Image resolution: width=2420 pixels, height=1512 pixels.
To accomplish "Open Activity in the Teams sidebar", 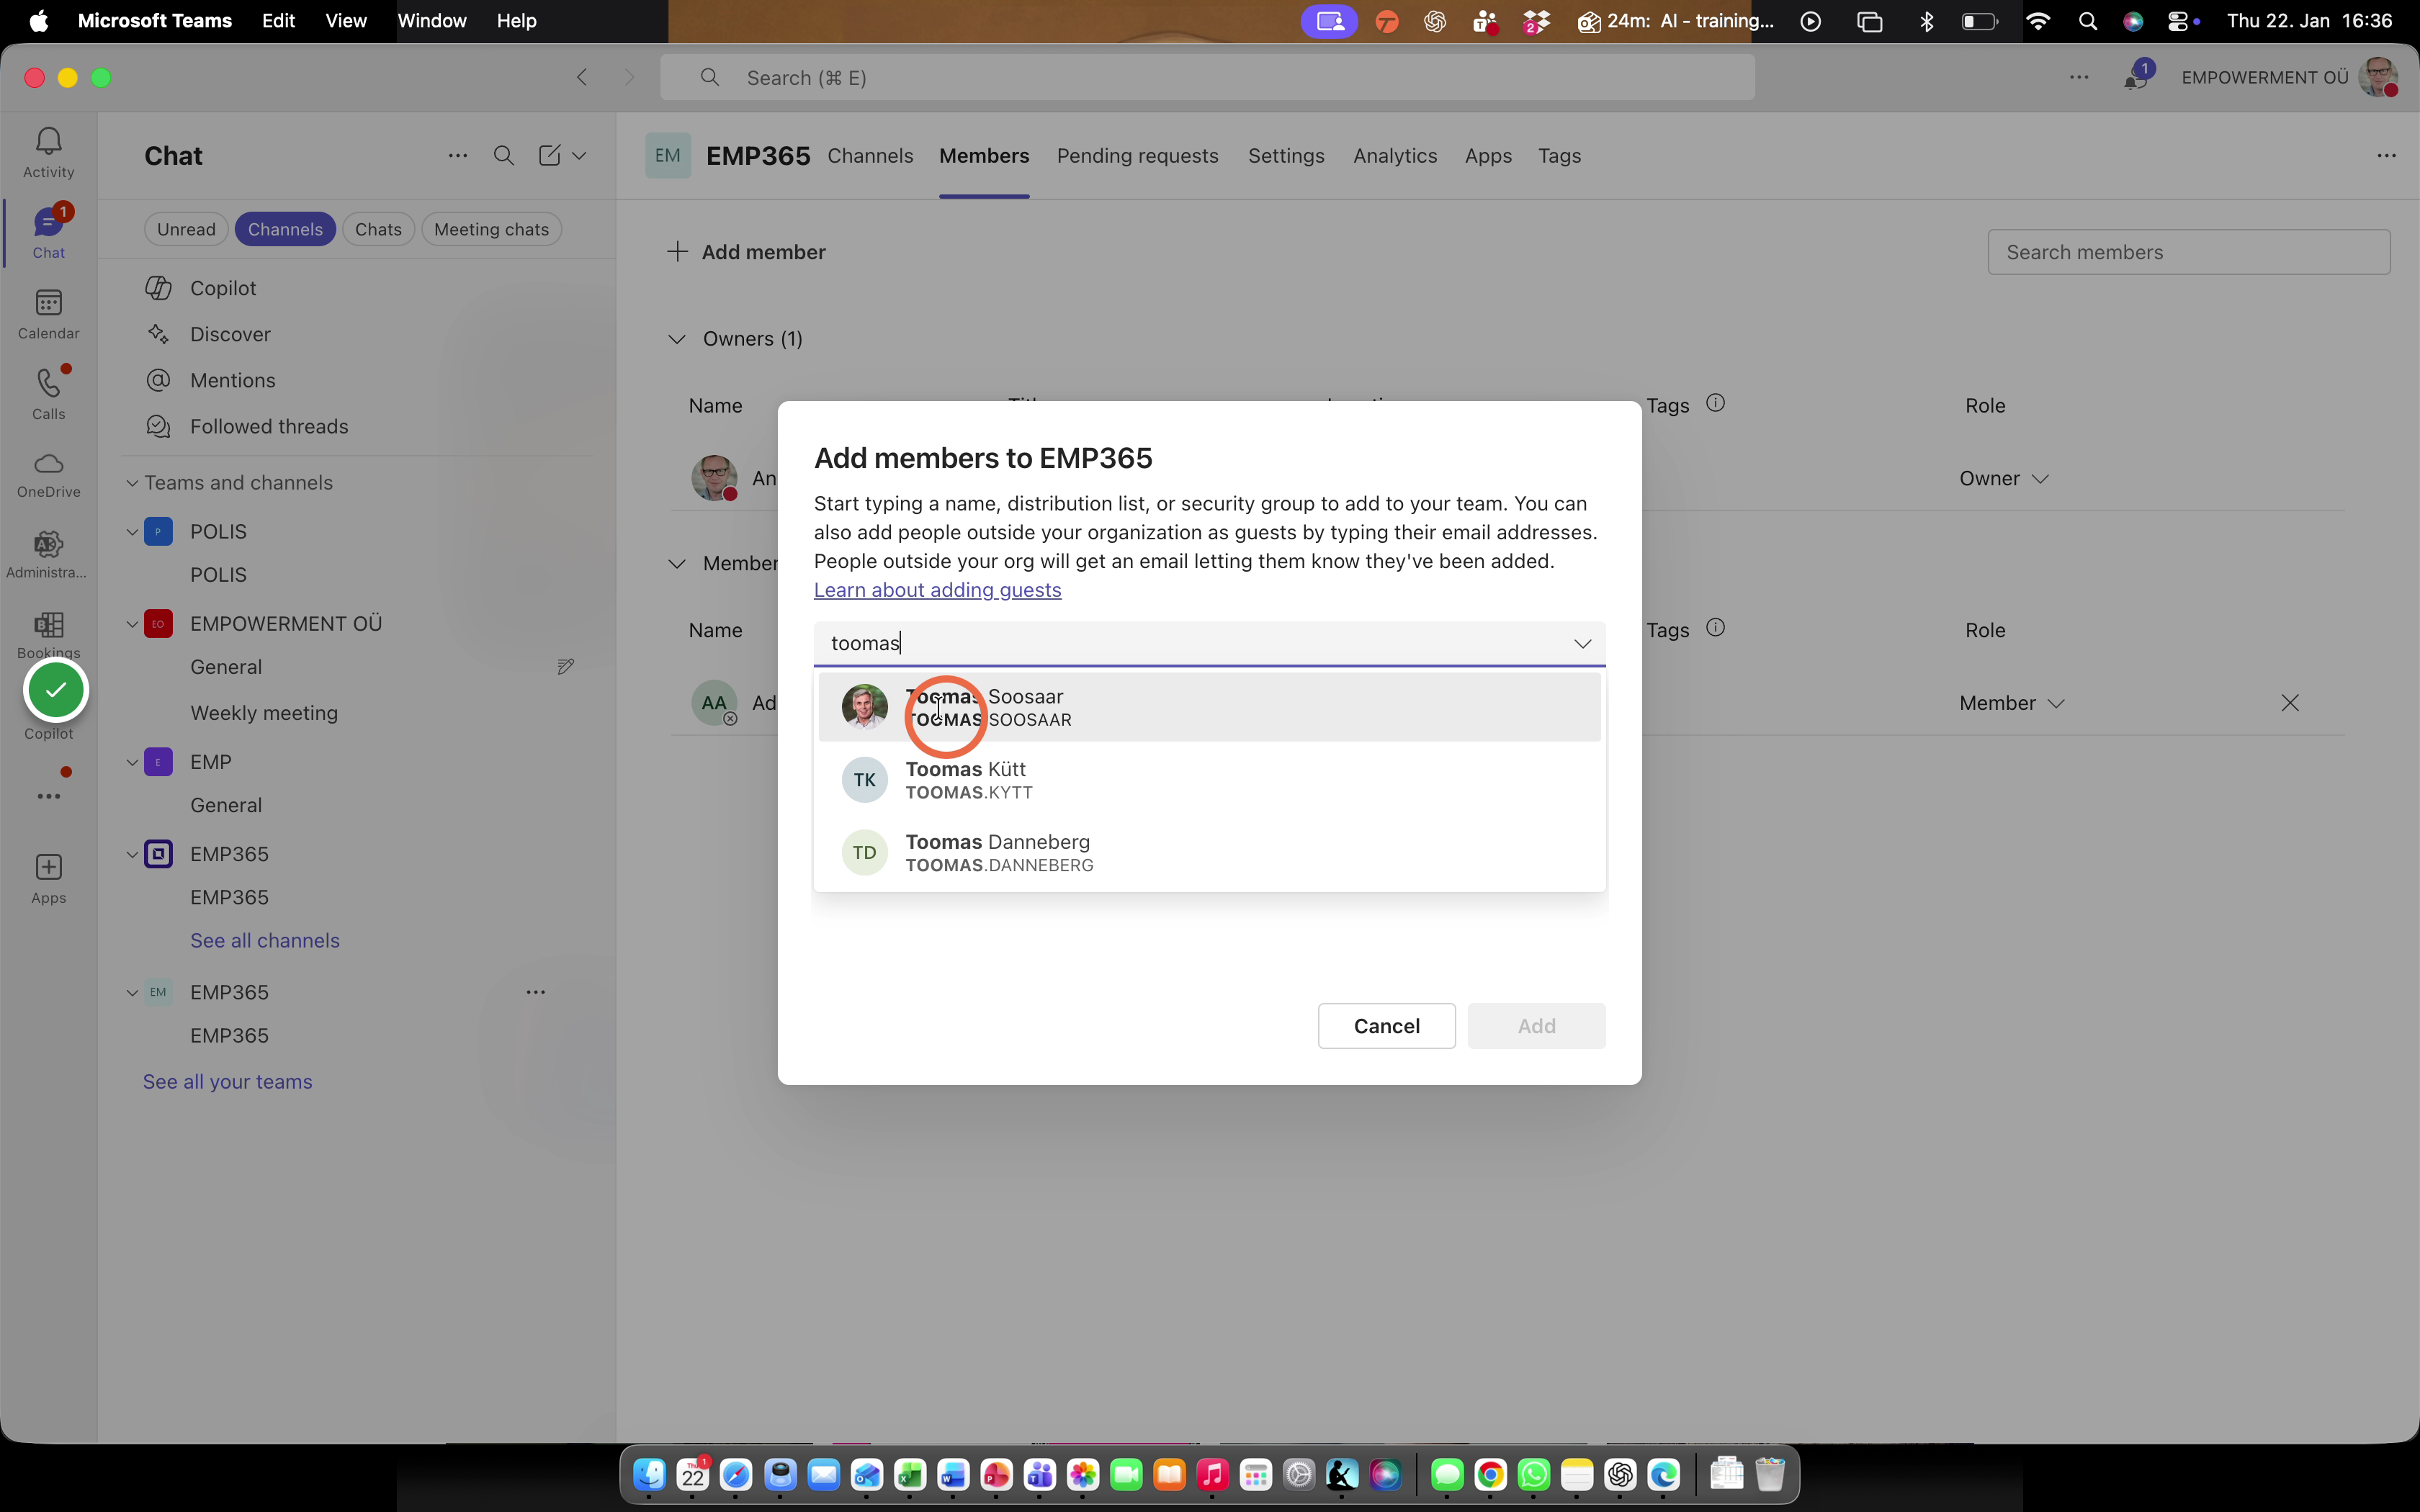I will tap(48, 153).
